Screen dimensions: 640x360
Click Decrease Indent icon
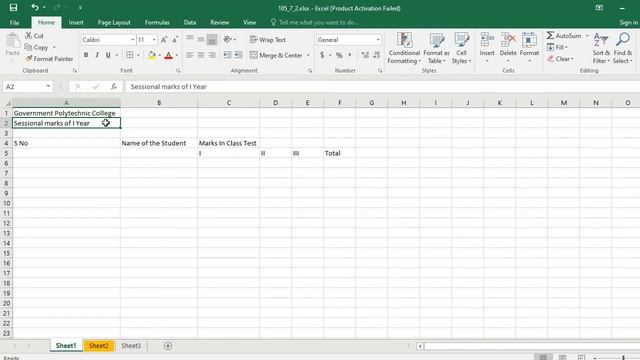tap(227, 55)
